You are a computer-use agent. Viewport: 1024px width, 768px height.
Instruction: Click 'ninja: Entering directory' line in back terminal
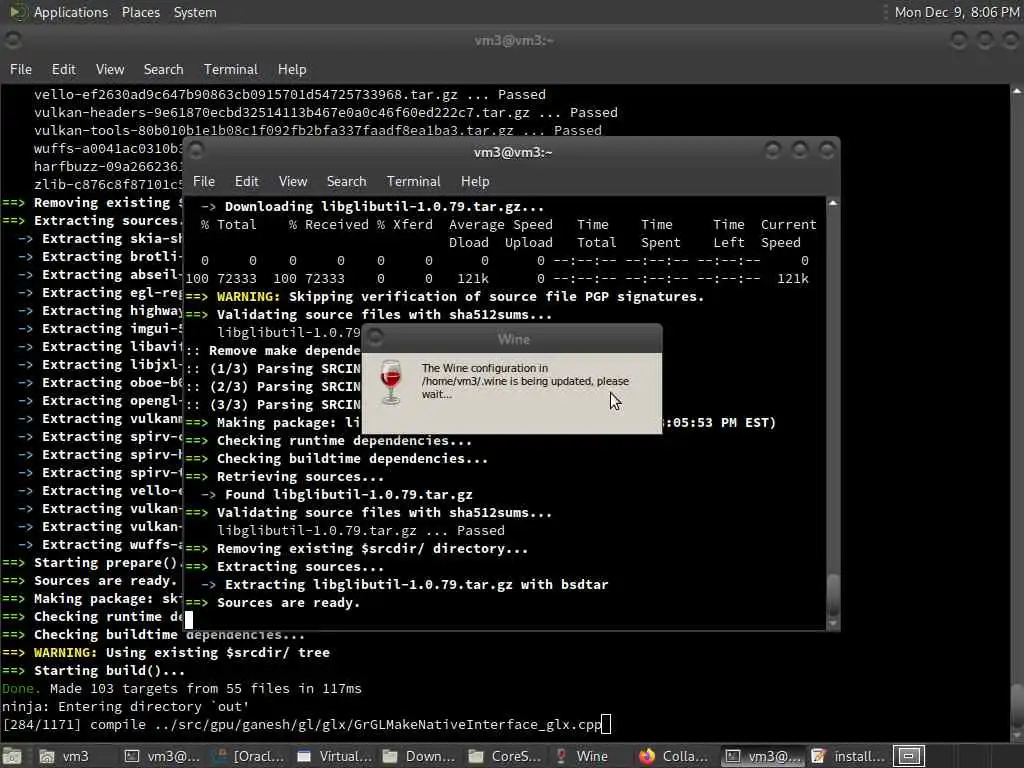pyautogui.click(x=125, y=707)
